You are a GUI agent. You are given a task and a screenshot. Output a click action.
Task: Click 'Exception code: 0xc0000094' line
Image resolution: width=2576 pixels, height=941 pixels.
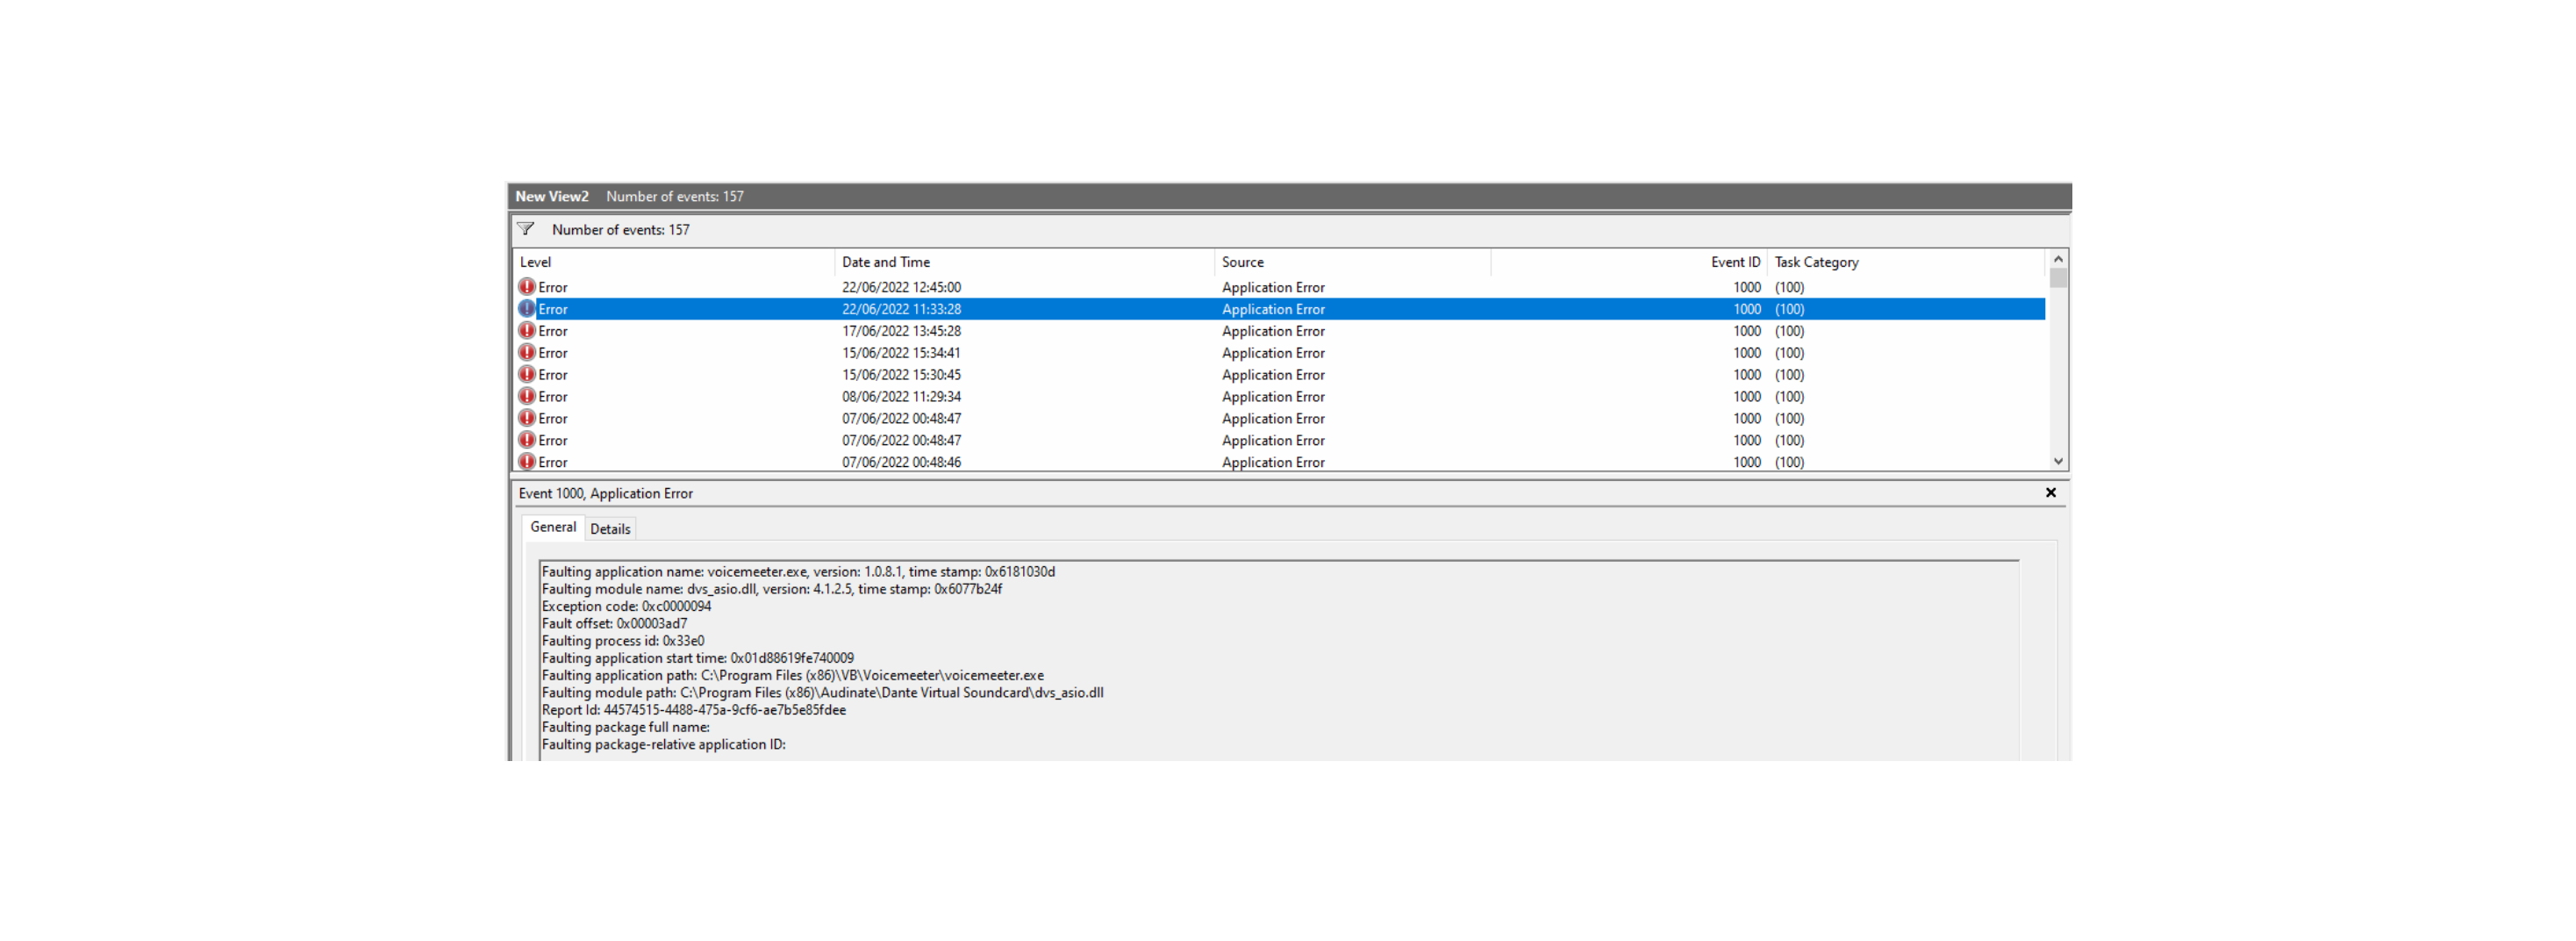click(x=627, y=606)
